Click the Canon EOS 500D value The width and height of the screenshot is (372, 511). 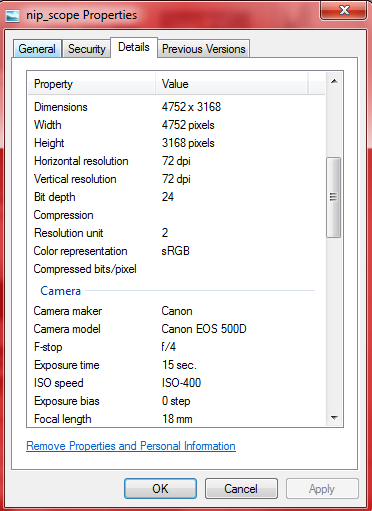click(204, 329)
